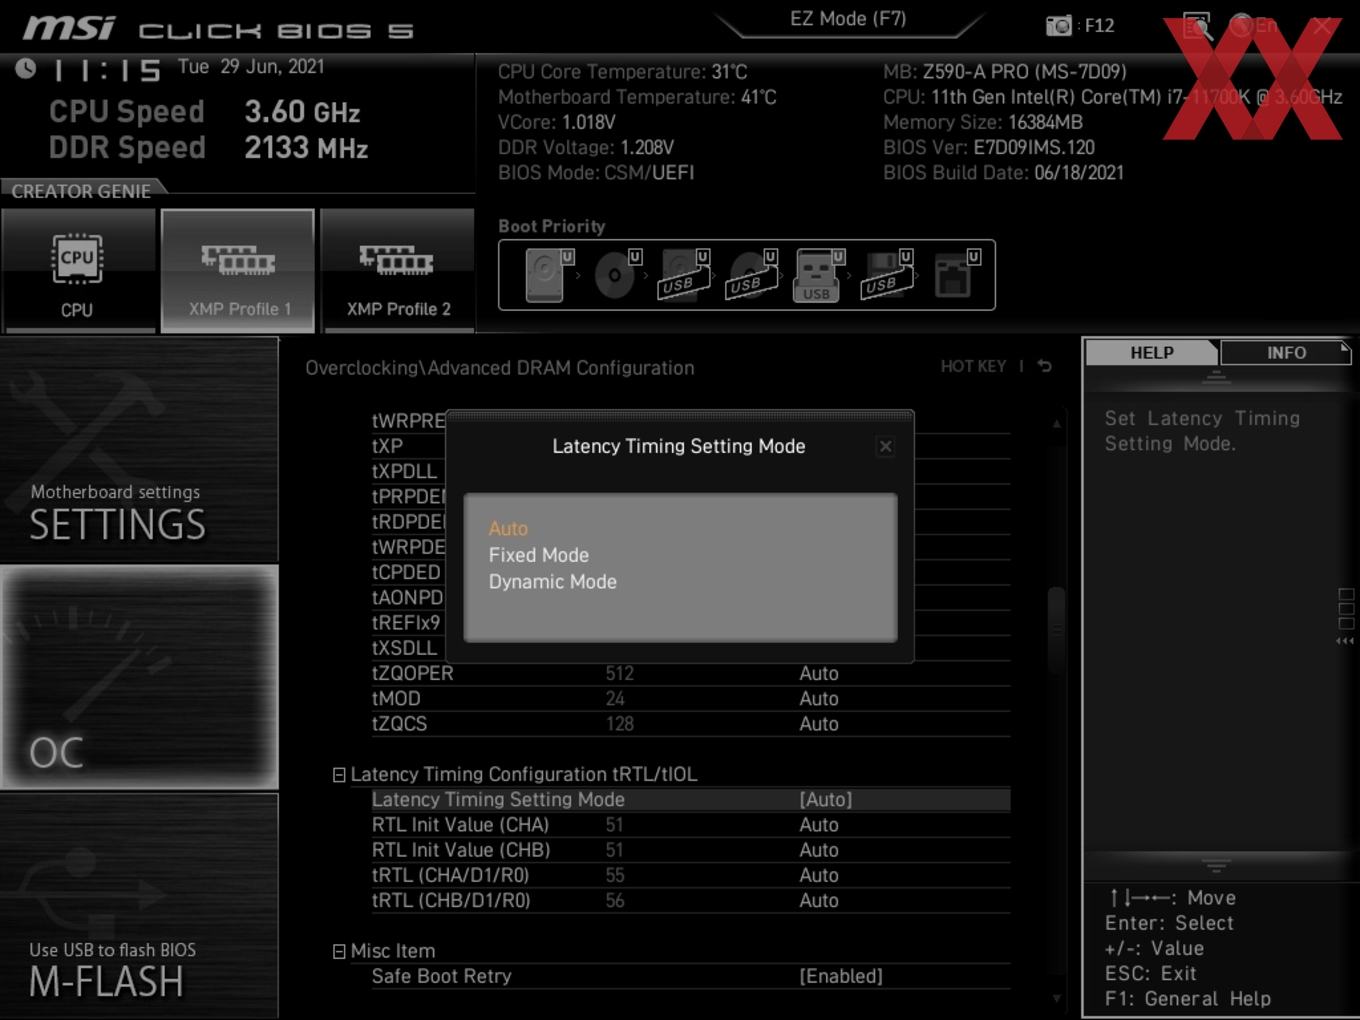The width and height of the screenshot is (1360, 1020).
Task: Click Auto field for RTL Init Value (CHA)
Action: 819,825
